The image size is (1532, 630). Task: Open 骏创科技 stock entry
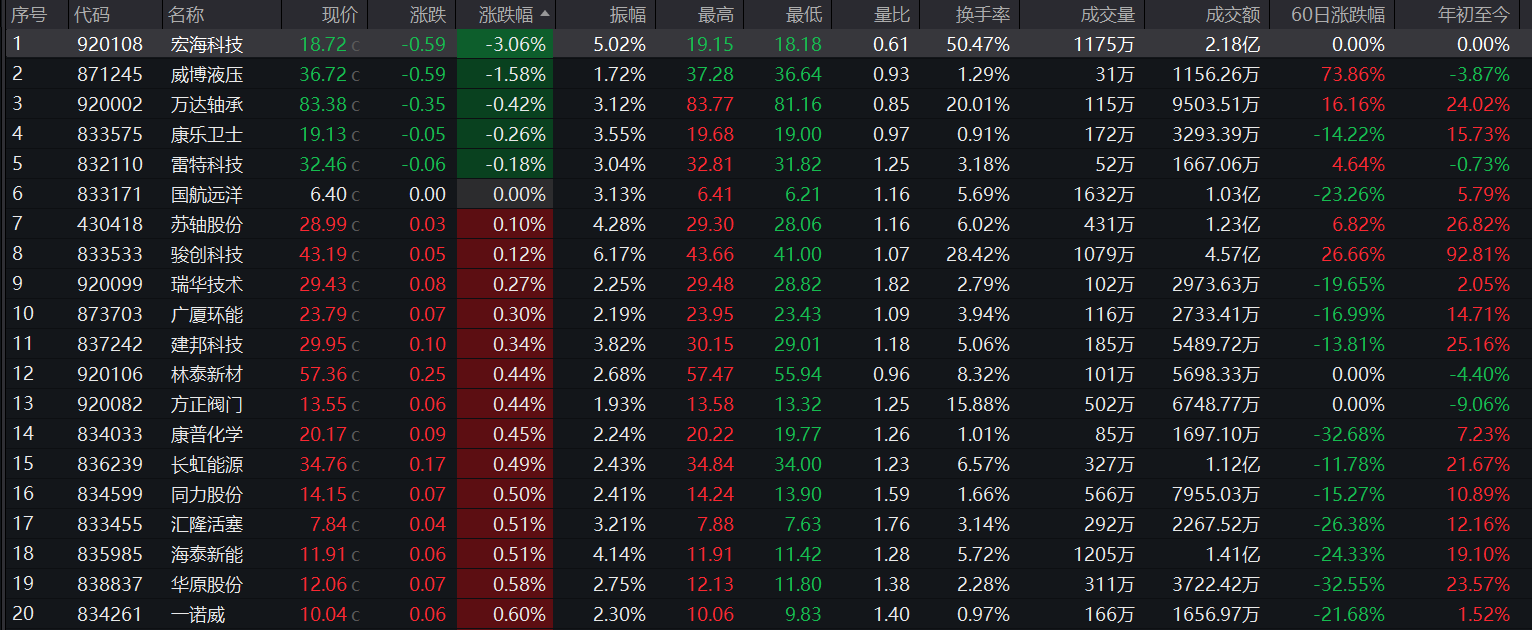(x=207, y=254)
